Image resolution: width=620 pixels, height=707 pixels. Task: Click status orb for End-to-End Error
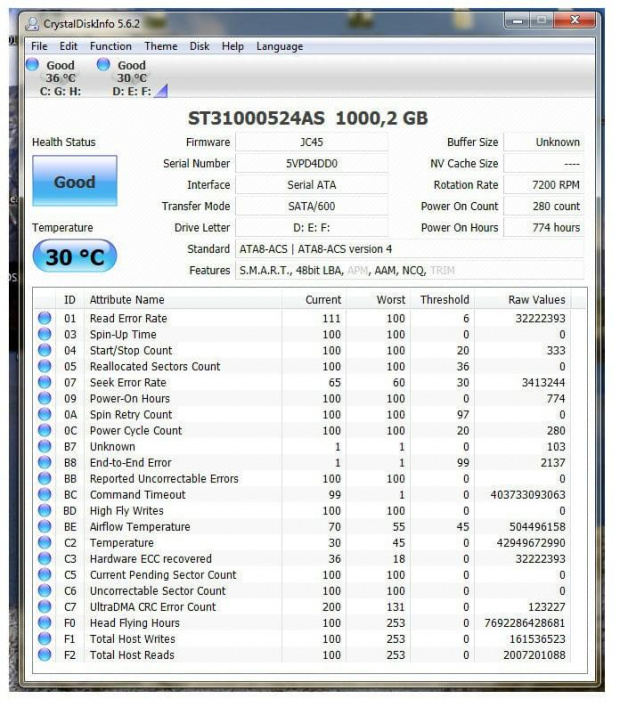[x=45, y=462]
